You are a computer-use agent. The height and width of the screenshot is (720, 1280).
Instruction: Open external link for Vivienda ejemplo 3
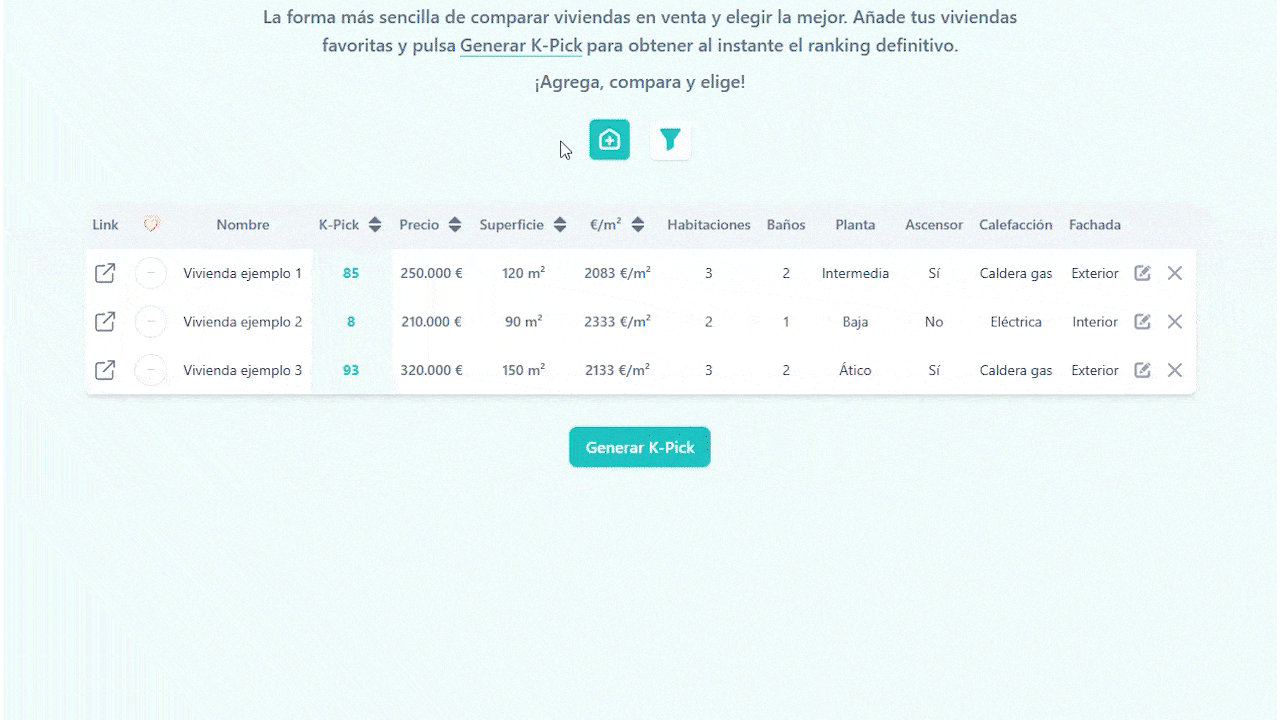pos(105,370)
